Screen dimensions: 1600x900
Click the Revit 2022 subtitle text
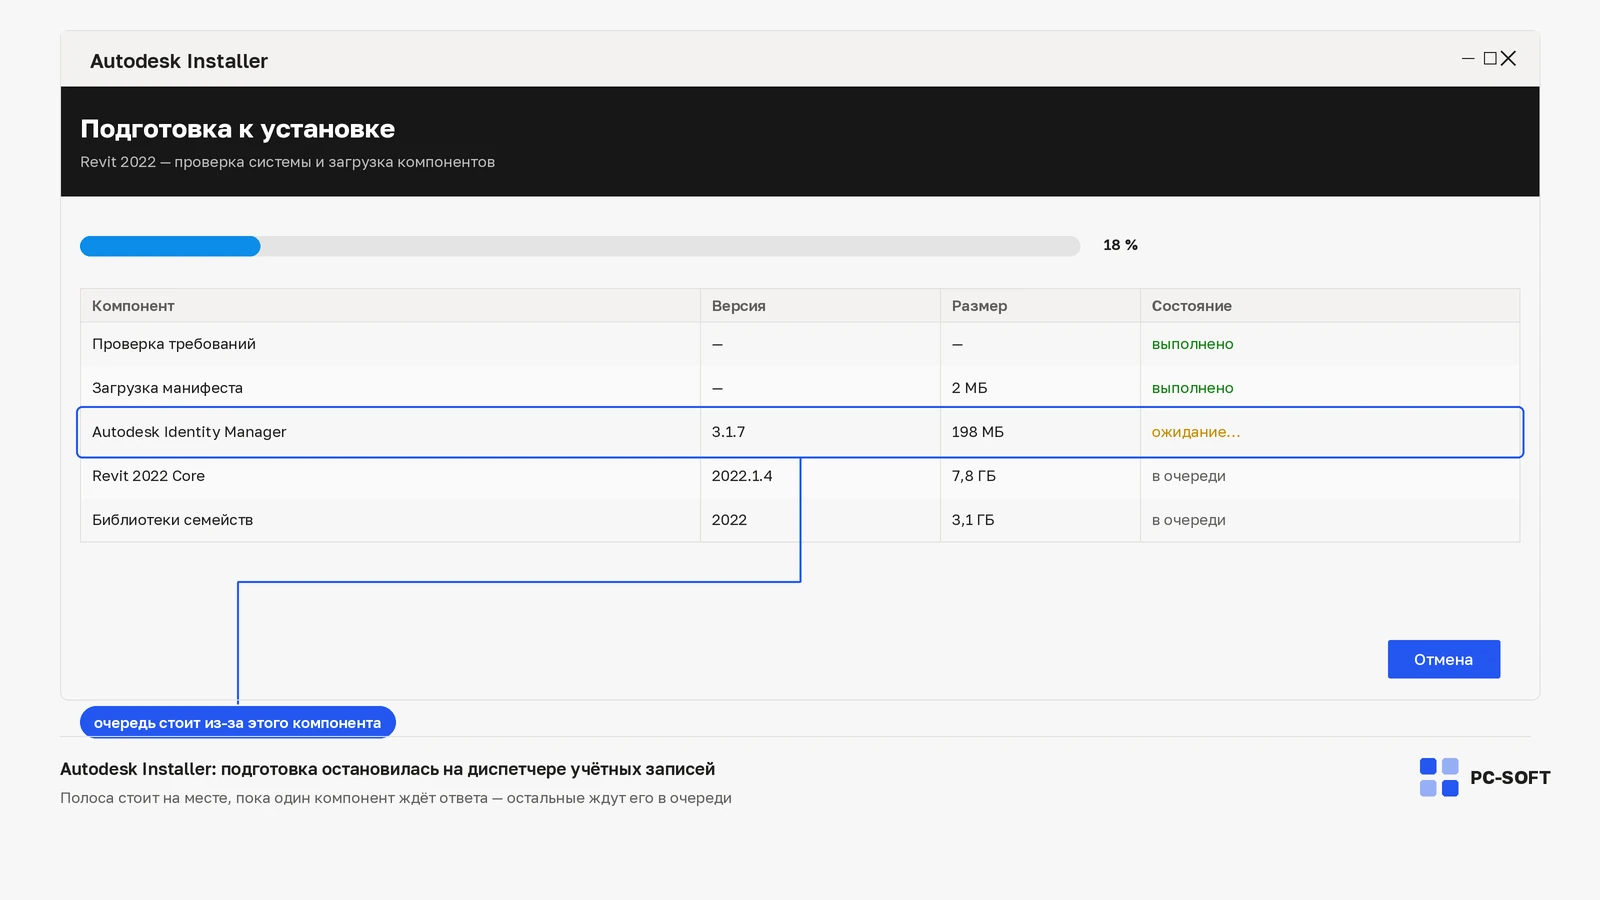(x=288, y=162)
